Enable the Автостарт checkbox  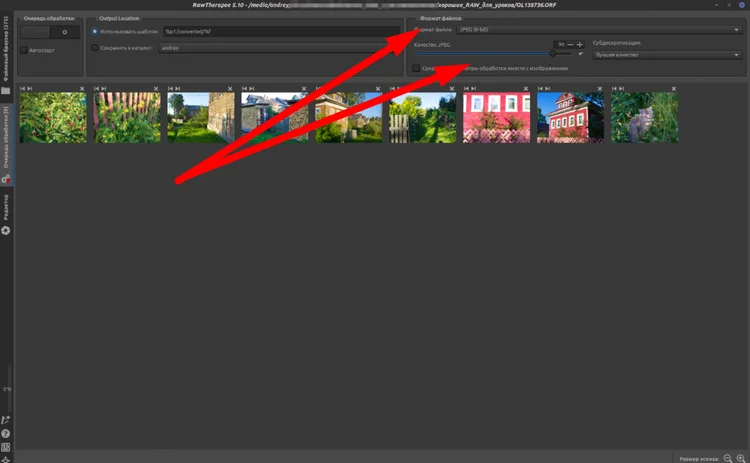[x=25, y=50]
